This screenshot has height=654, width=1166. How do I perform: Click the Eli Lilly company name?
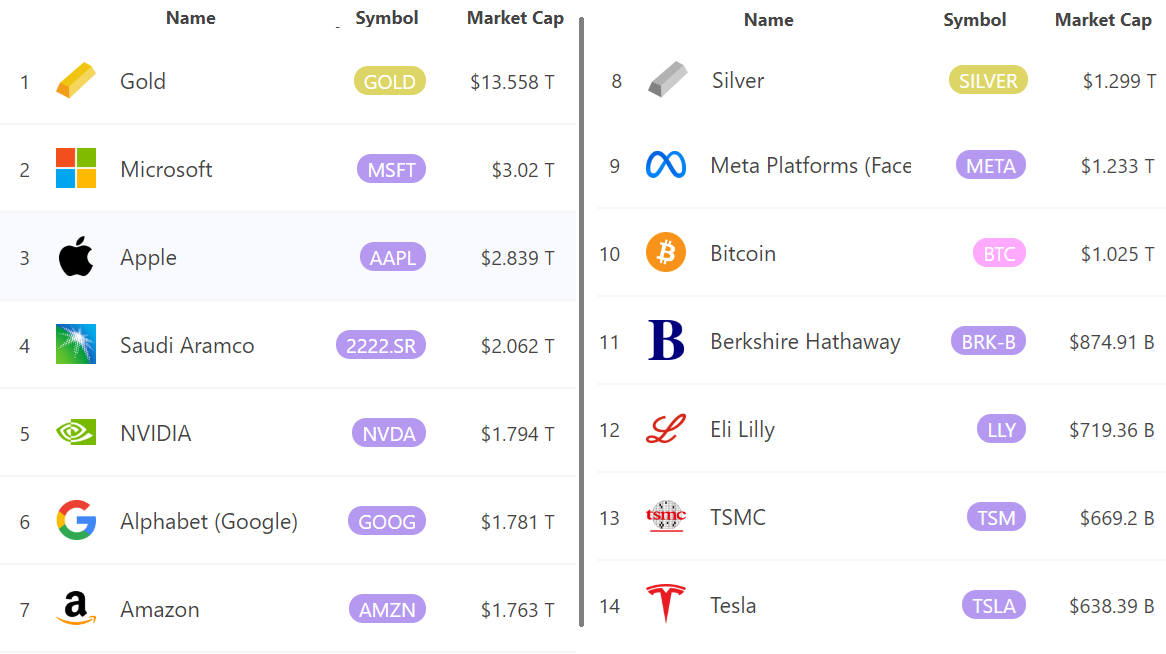pos(742,429)
